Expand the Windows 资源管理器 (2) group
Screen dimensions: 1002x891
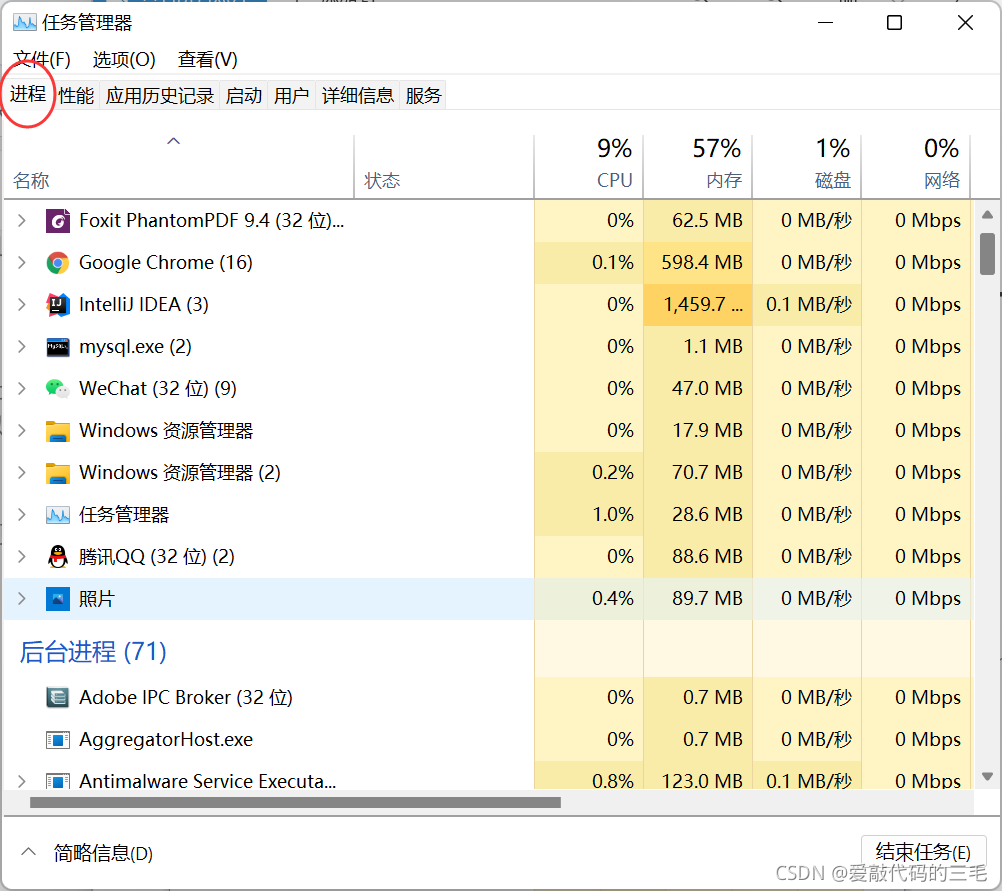(x=22, y=473)
